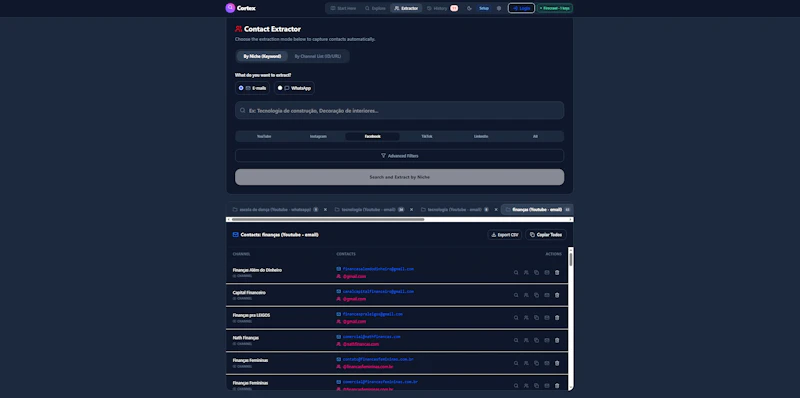This screenshot has width=800, height=398.
Task: Search icon for Finanças pra LEIGOS row
Action: pyautogui.click(x=516, y=317)
